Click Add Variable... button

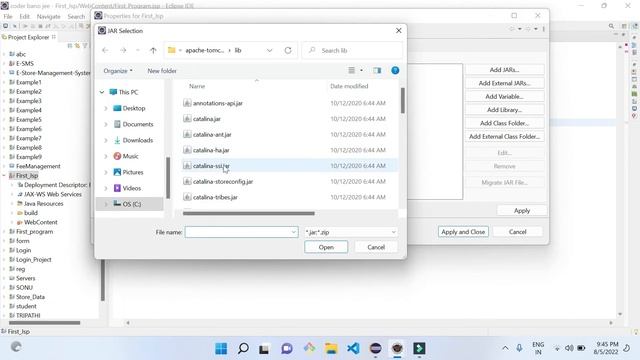coord(504,96)
